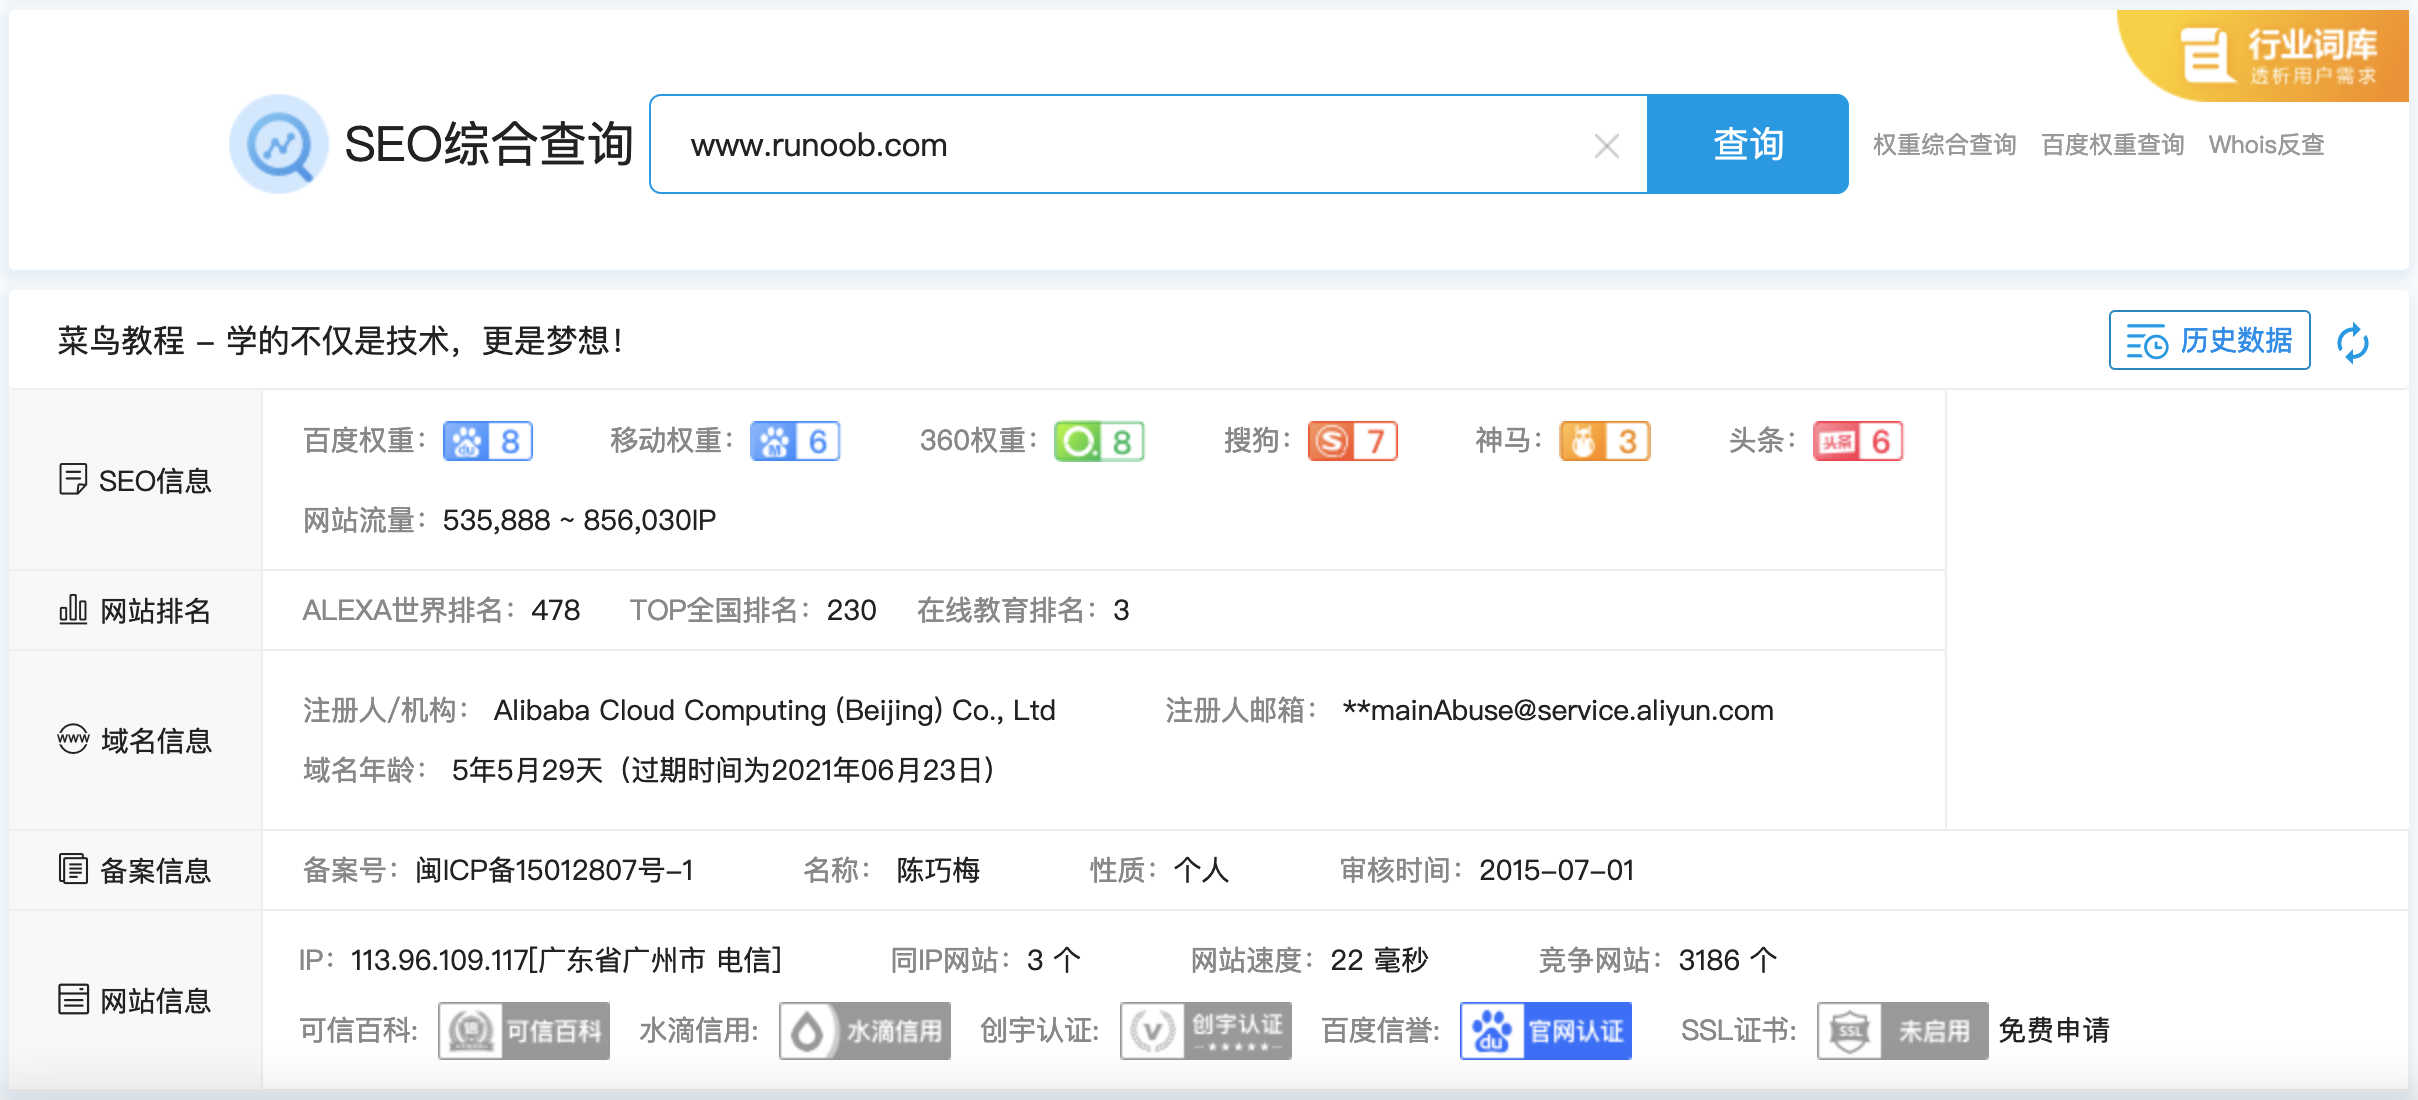
Task: Click the SSL证书 未启用 badge
Action: coord(1903,1031)
